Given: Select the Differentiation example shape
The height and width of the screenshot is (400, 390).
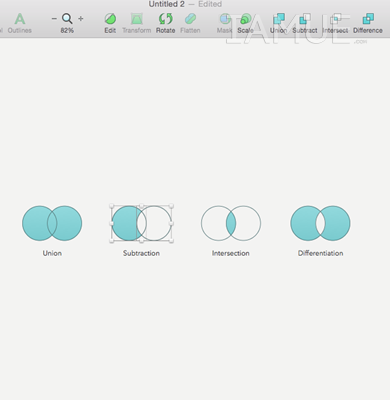Looking at the screenshot, I should [x=320, y=223].
